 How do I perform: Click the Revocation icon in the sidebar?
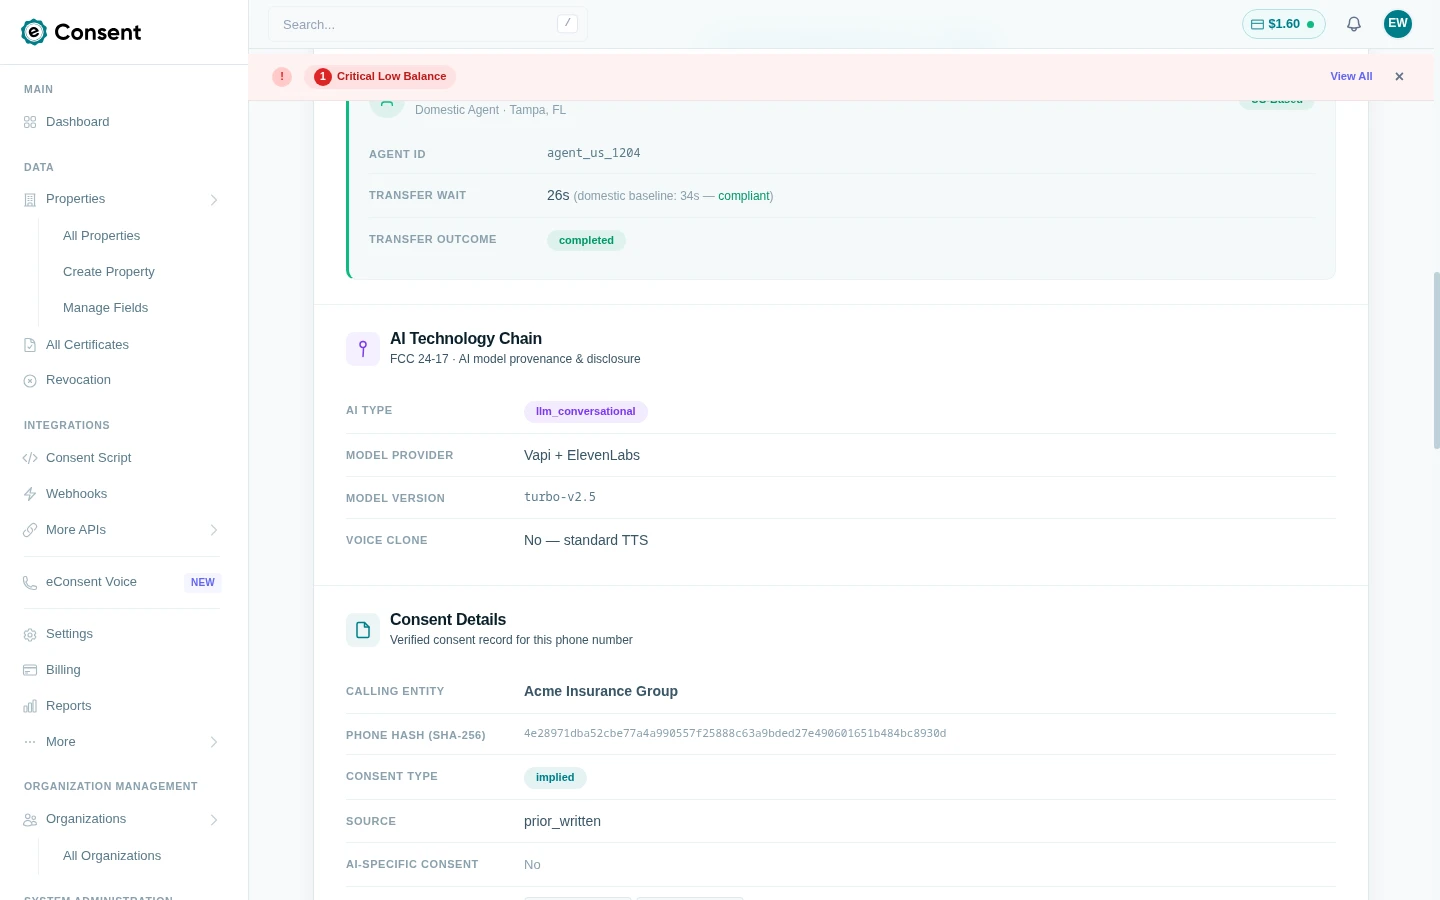tap(30, 380)
